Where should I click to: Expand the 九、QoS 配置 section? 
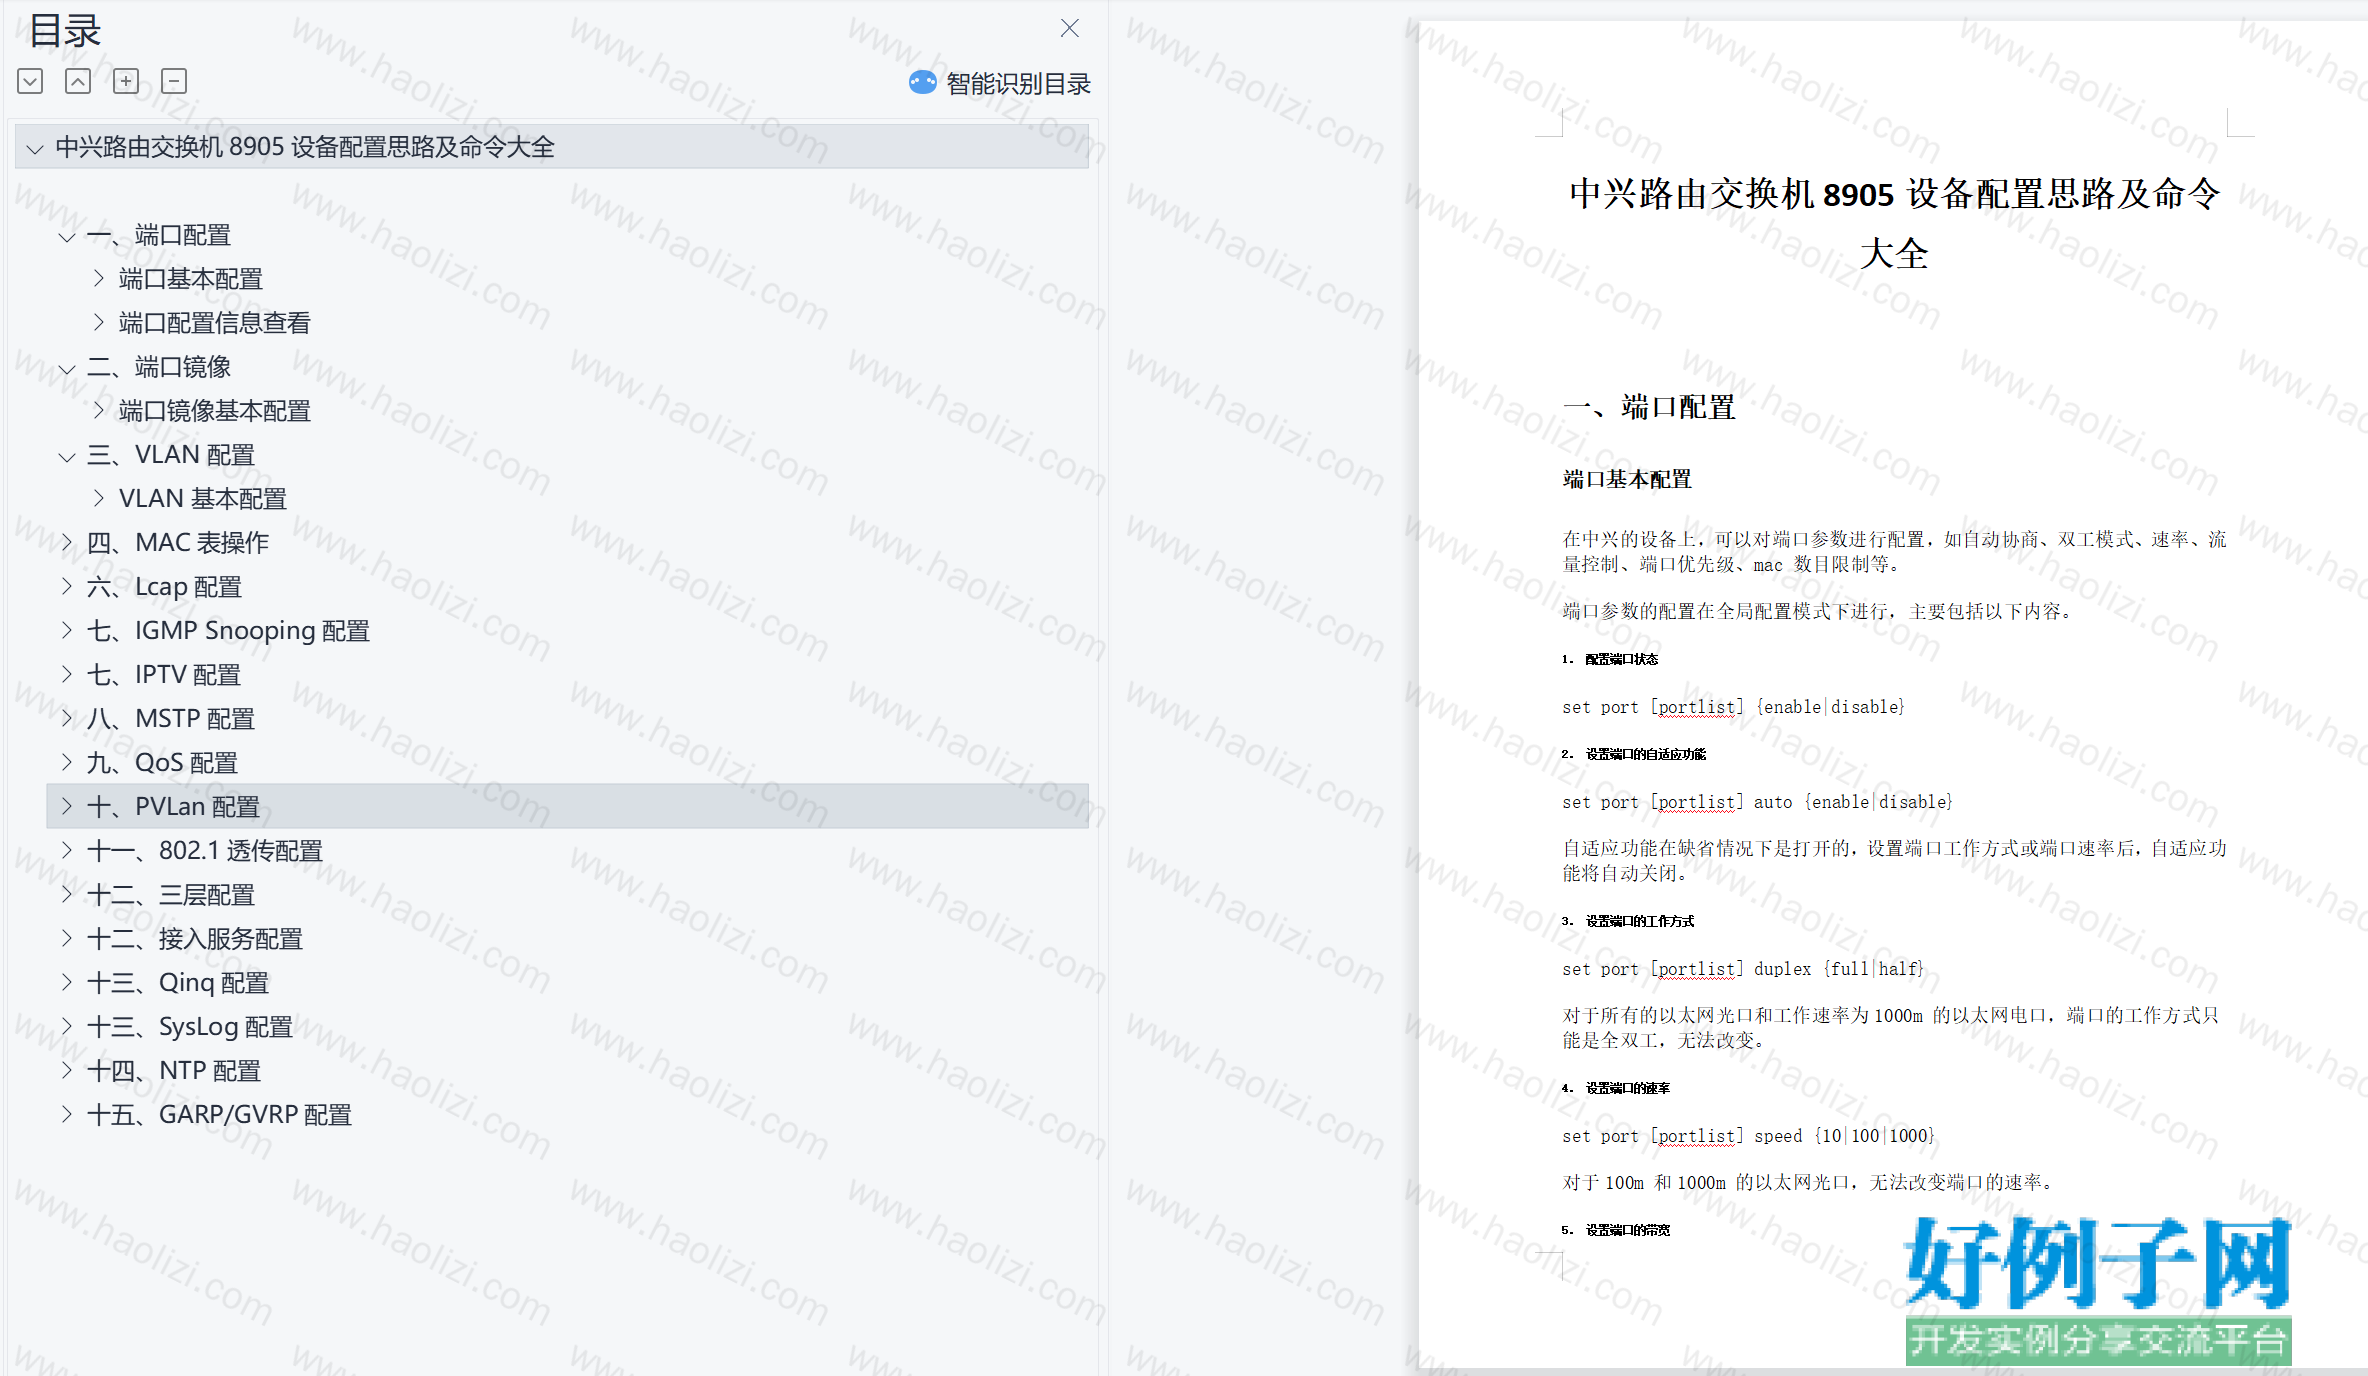[67, 763]
